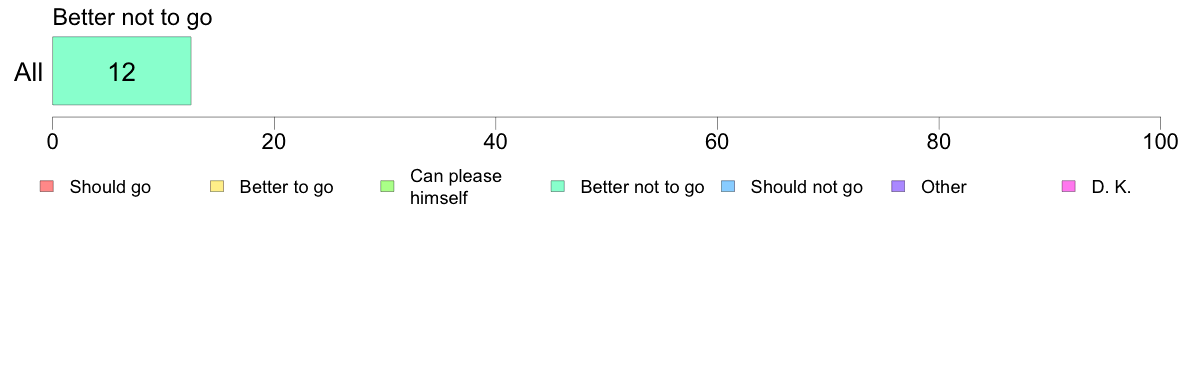Click the Should go legend label
Image resolution: width=1188 pixels, height=368 pixels.
110,187
